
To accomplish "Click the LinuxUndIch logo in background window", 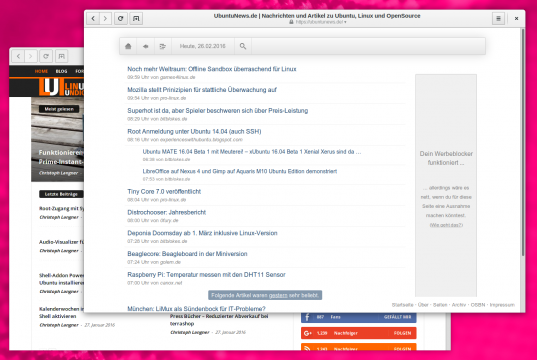I will (61, 87).
